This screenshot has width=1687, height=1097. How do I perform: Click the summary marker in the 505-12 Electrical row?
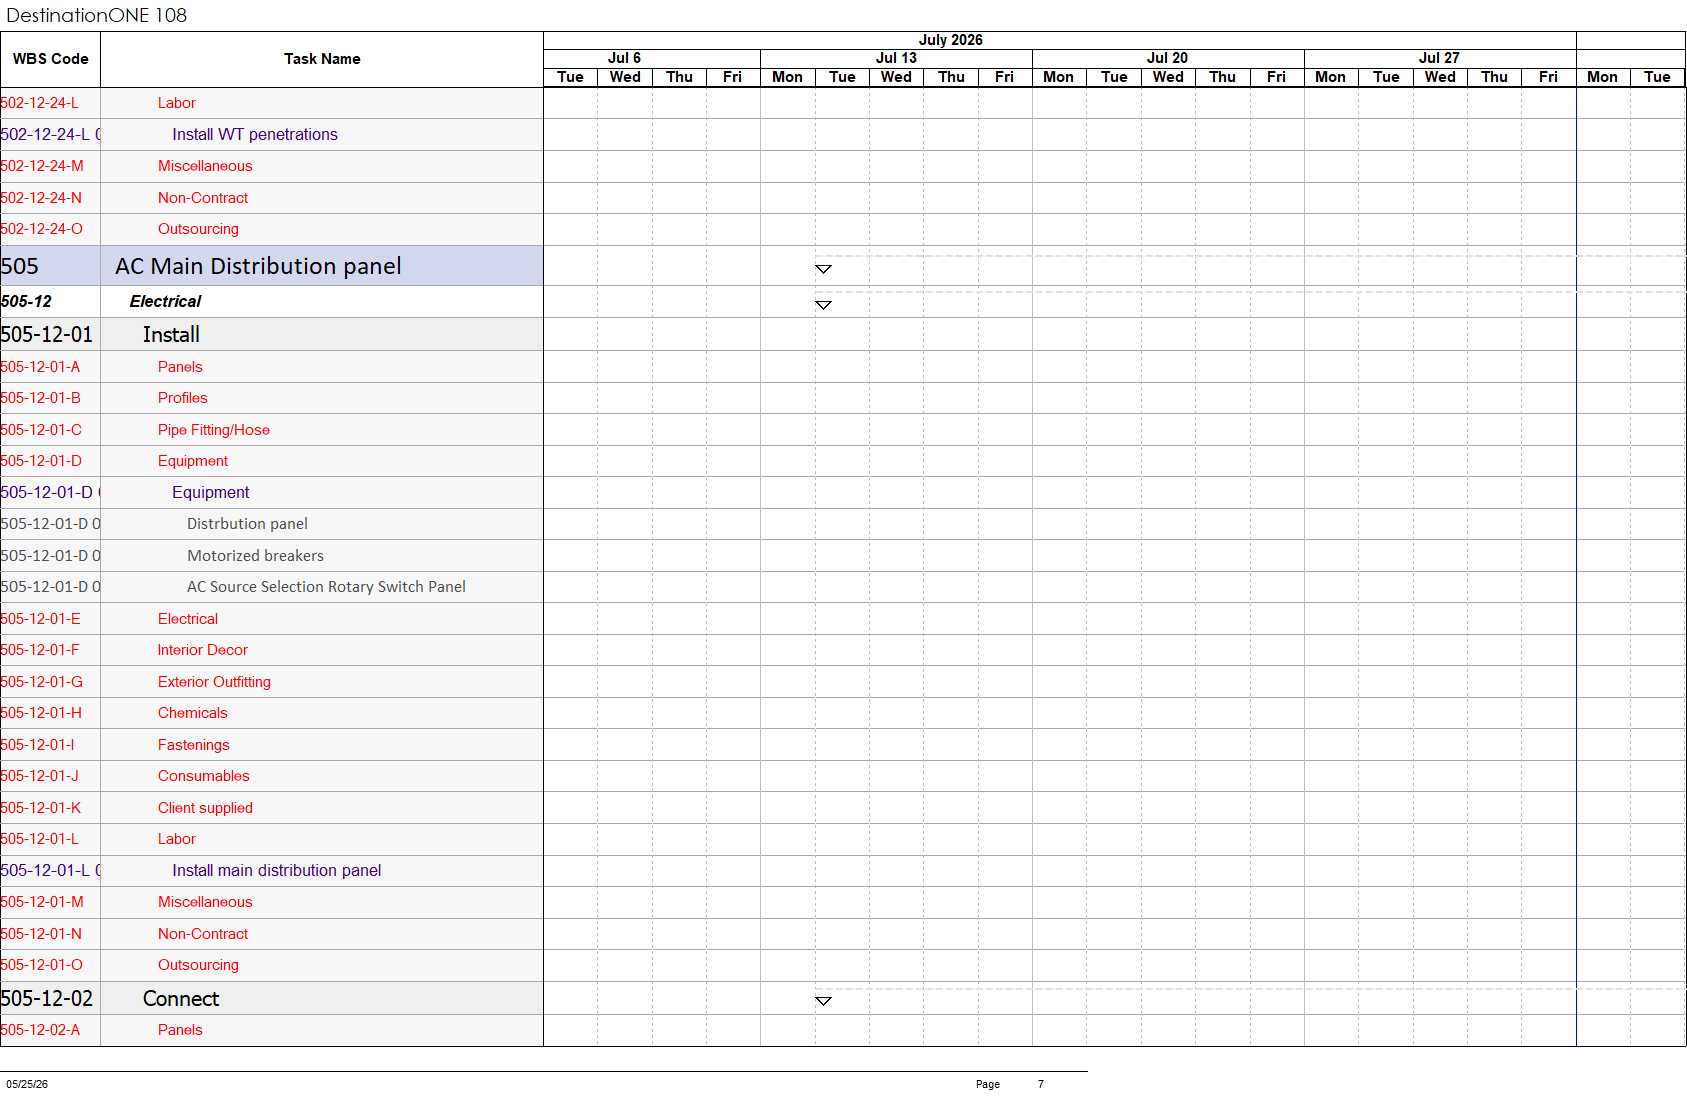click(823, 305)
